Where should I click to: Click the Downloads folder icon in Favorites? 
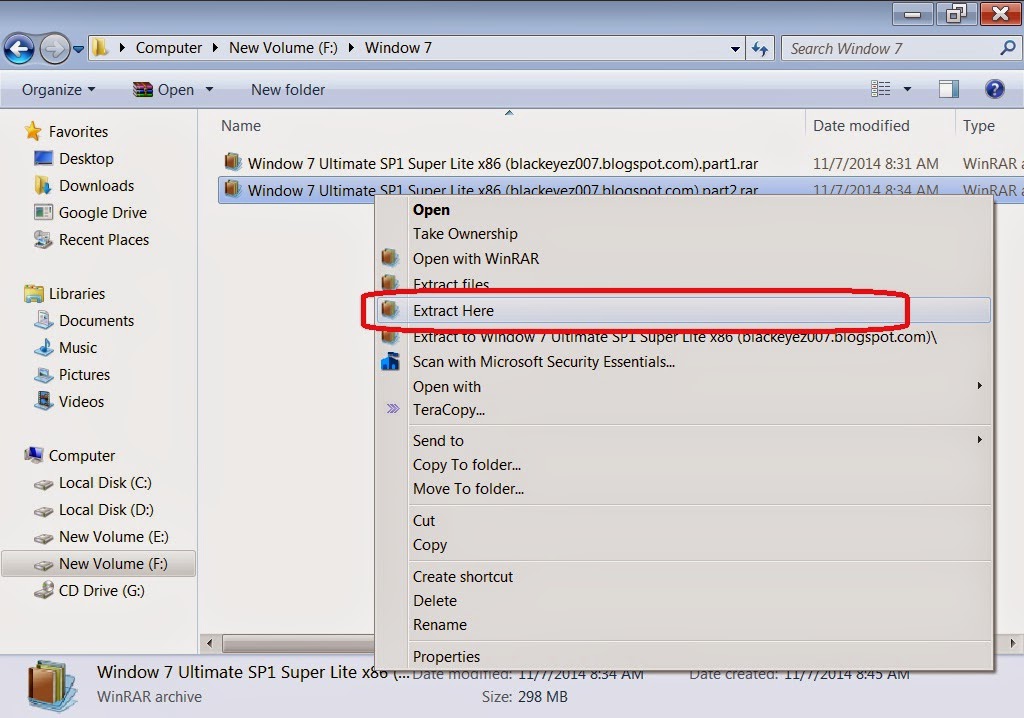tap(42, 186)
